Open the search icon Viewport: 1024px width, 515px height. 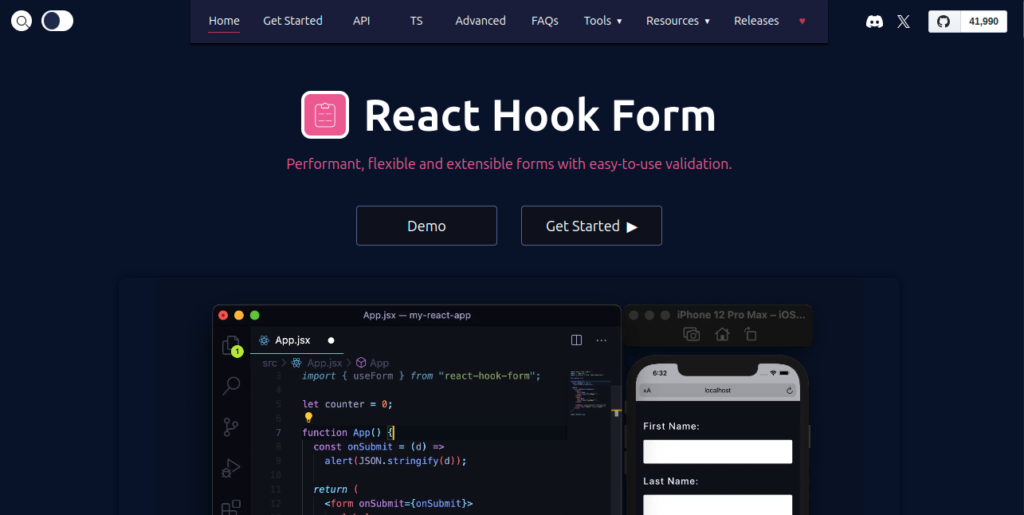[x=22, y=21]
